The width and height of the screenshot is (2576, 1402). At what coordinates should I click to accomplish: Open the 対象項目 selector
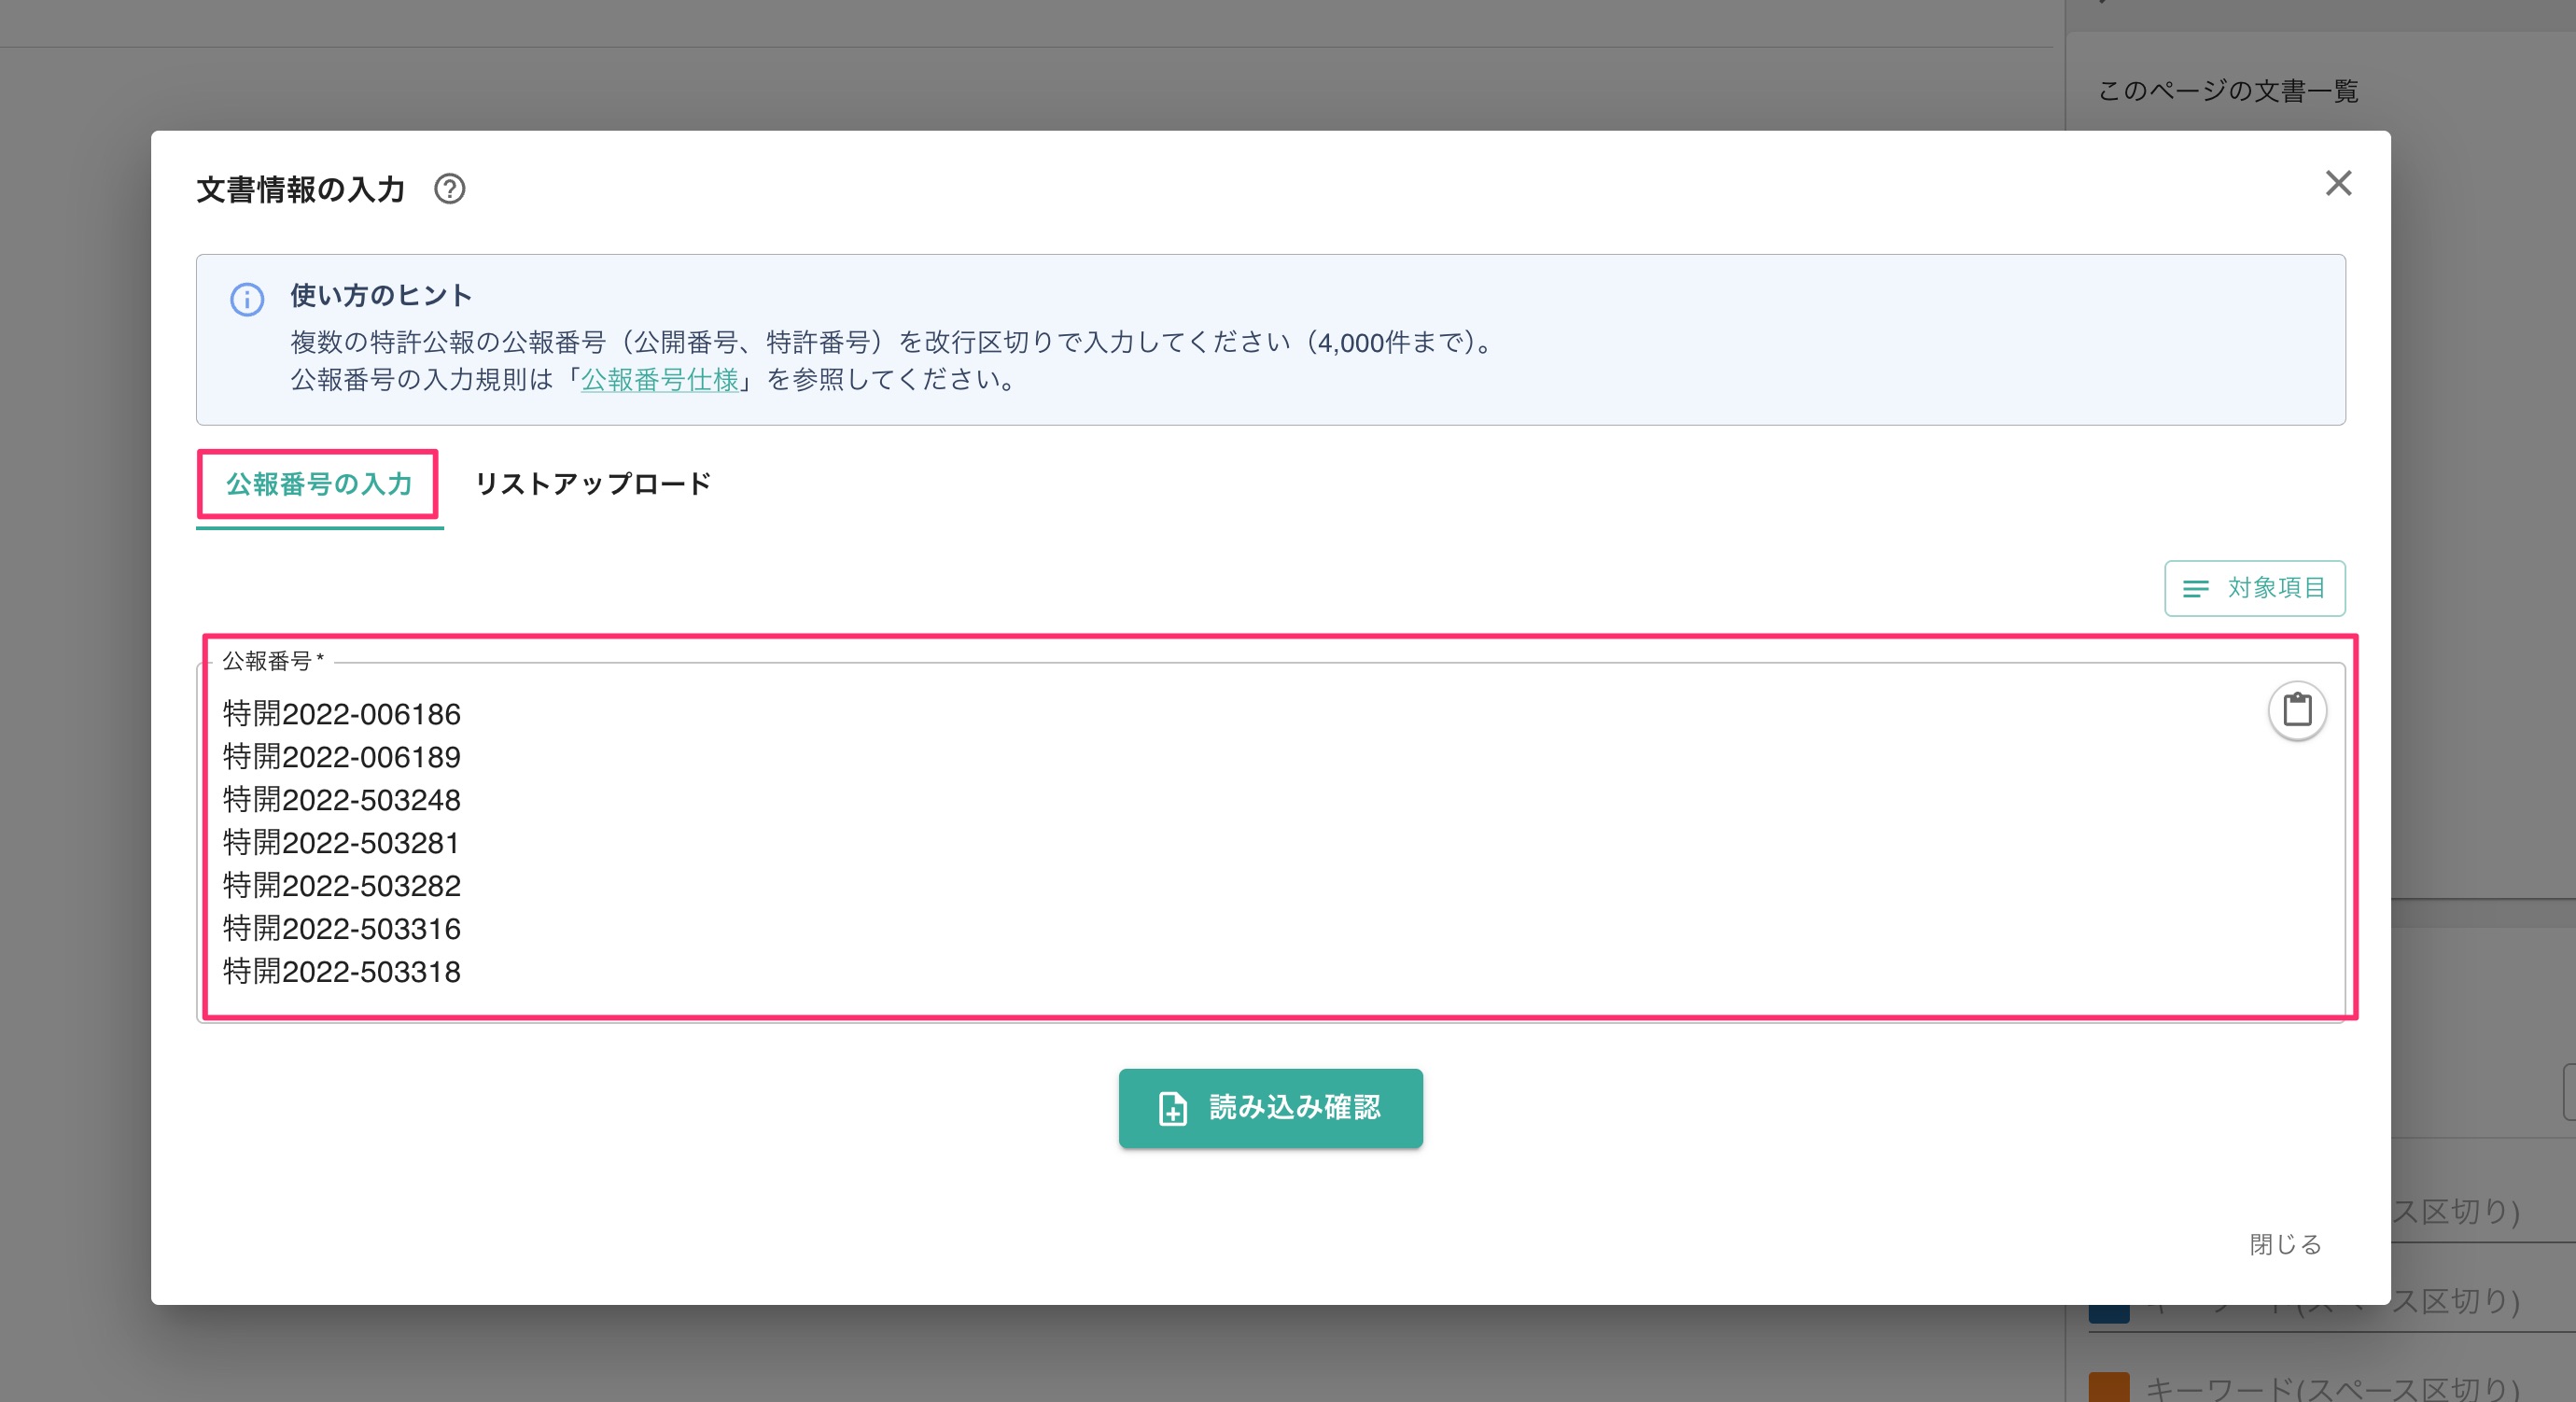2255,589
